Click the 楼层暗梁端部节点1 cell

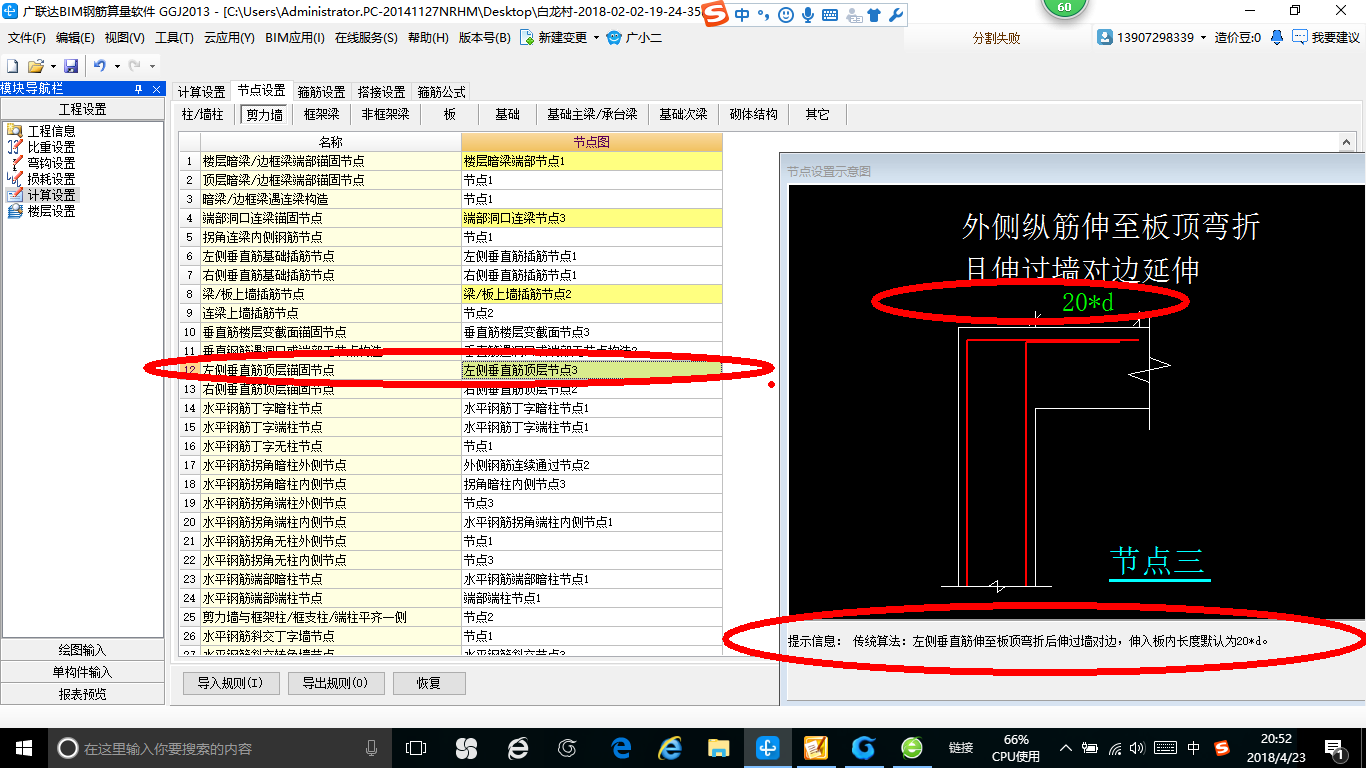[x=591, y=161]
